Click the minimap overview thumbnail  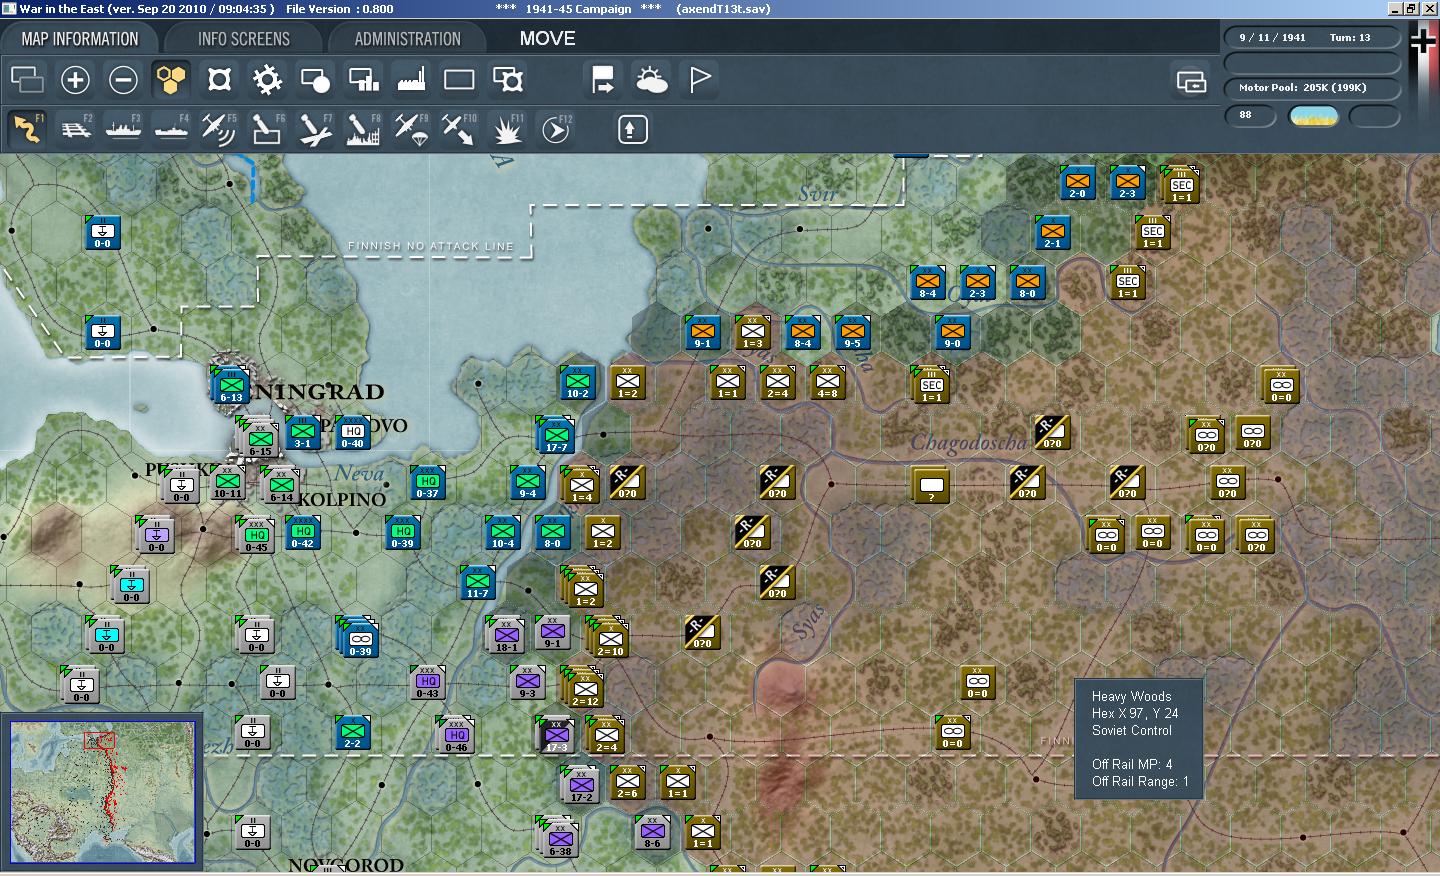[x=103, y=791]
